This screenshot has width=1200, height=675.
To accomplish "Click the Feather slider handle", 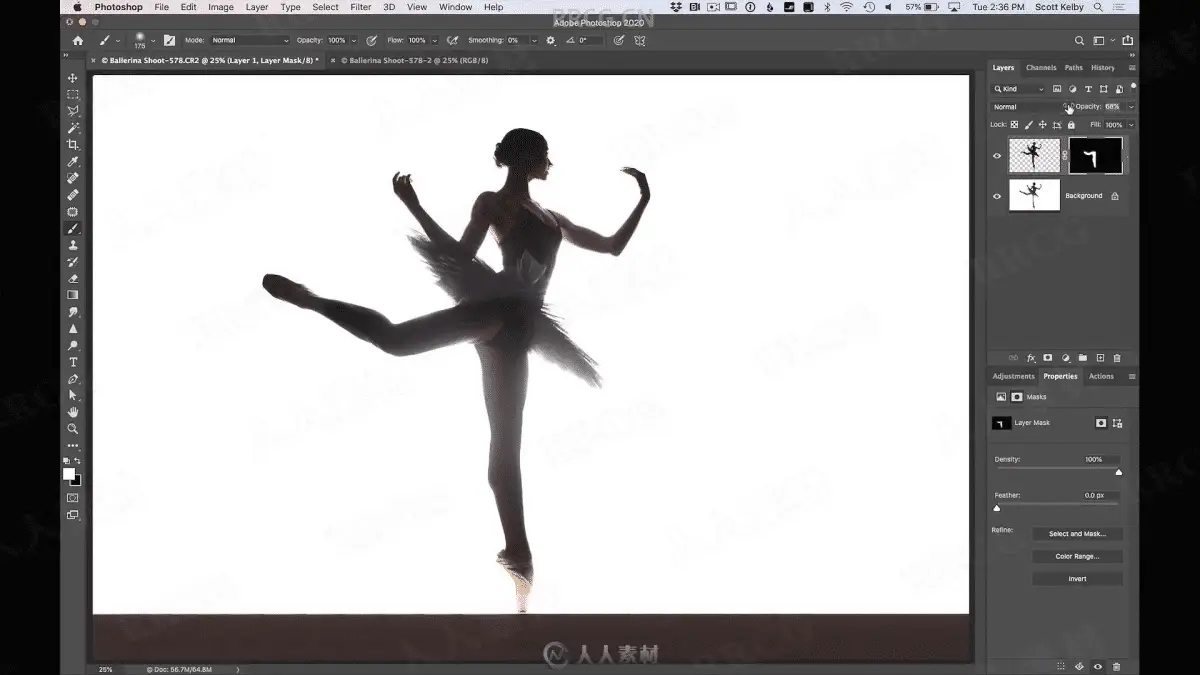I will pos(996,508).
